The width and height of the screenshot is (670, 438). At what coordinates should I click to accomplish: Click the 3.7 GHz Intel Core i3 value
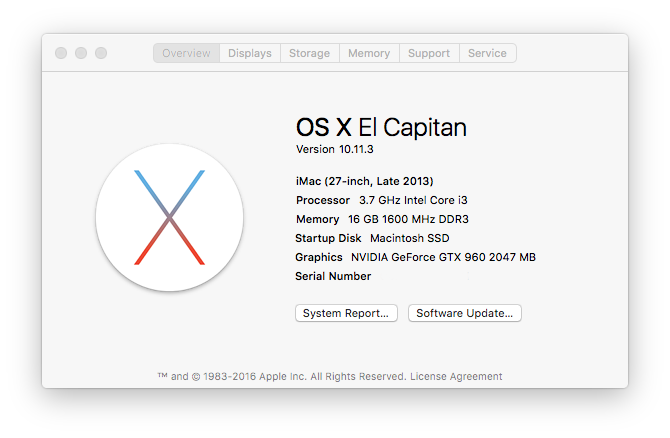point(413,200)
